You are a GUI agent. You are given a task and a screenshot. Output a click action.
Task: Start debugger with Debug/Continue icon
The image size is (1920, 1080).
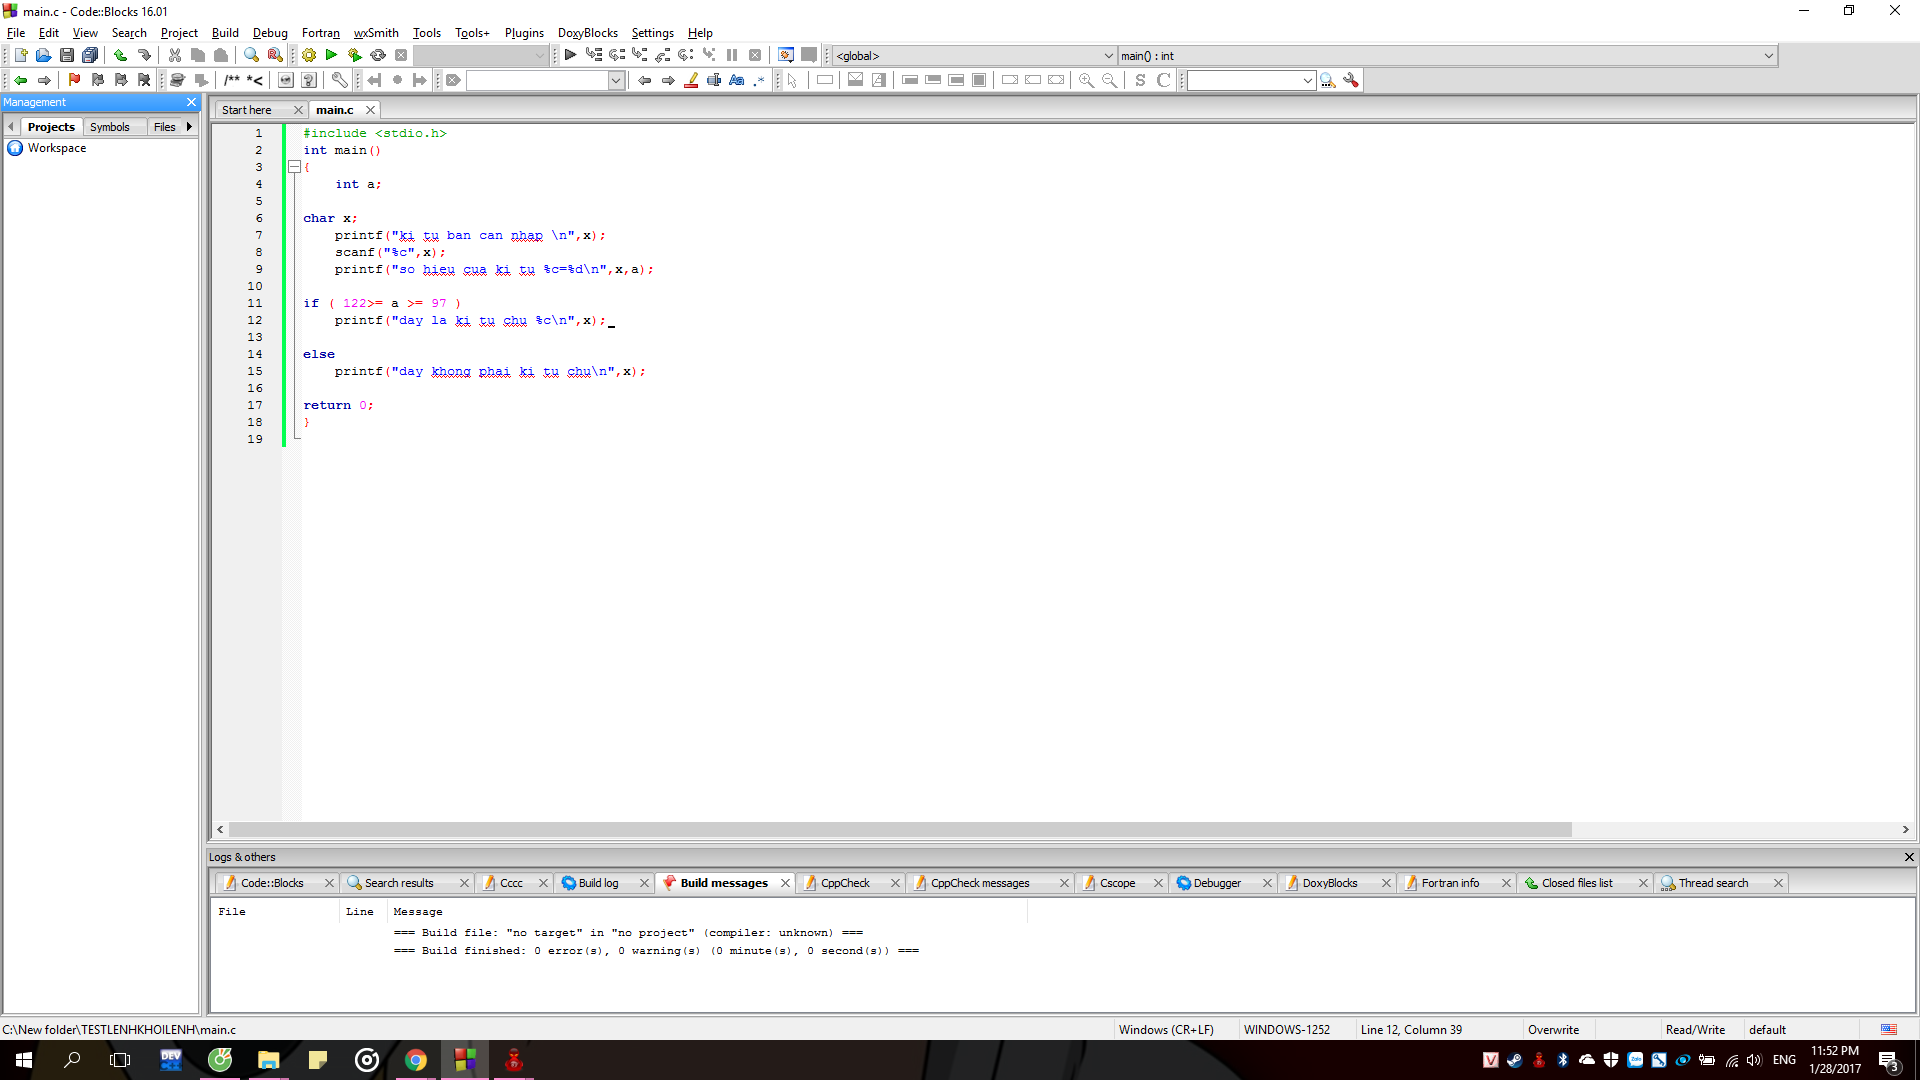(570, 56)
